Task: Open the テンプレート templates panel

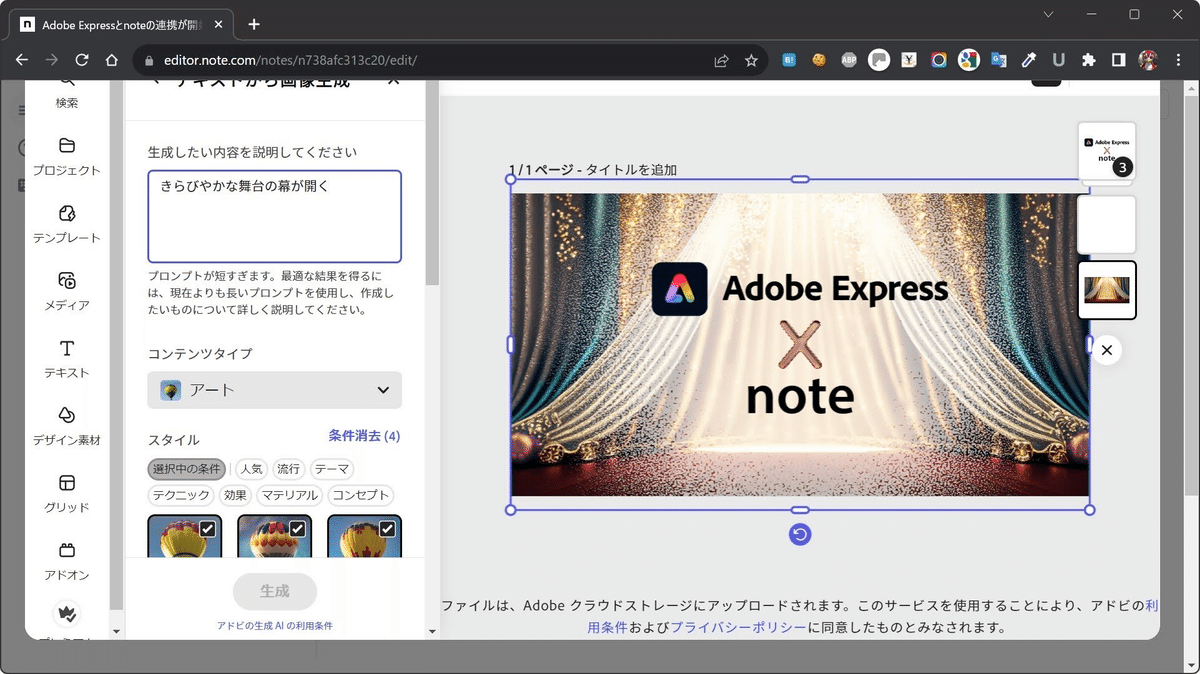Action: [x=67, y=224]
